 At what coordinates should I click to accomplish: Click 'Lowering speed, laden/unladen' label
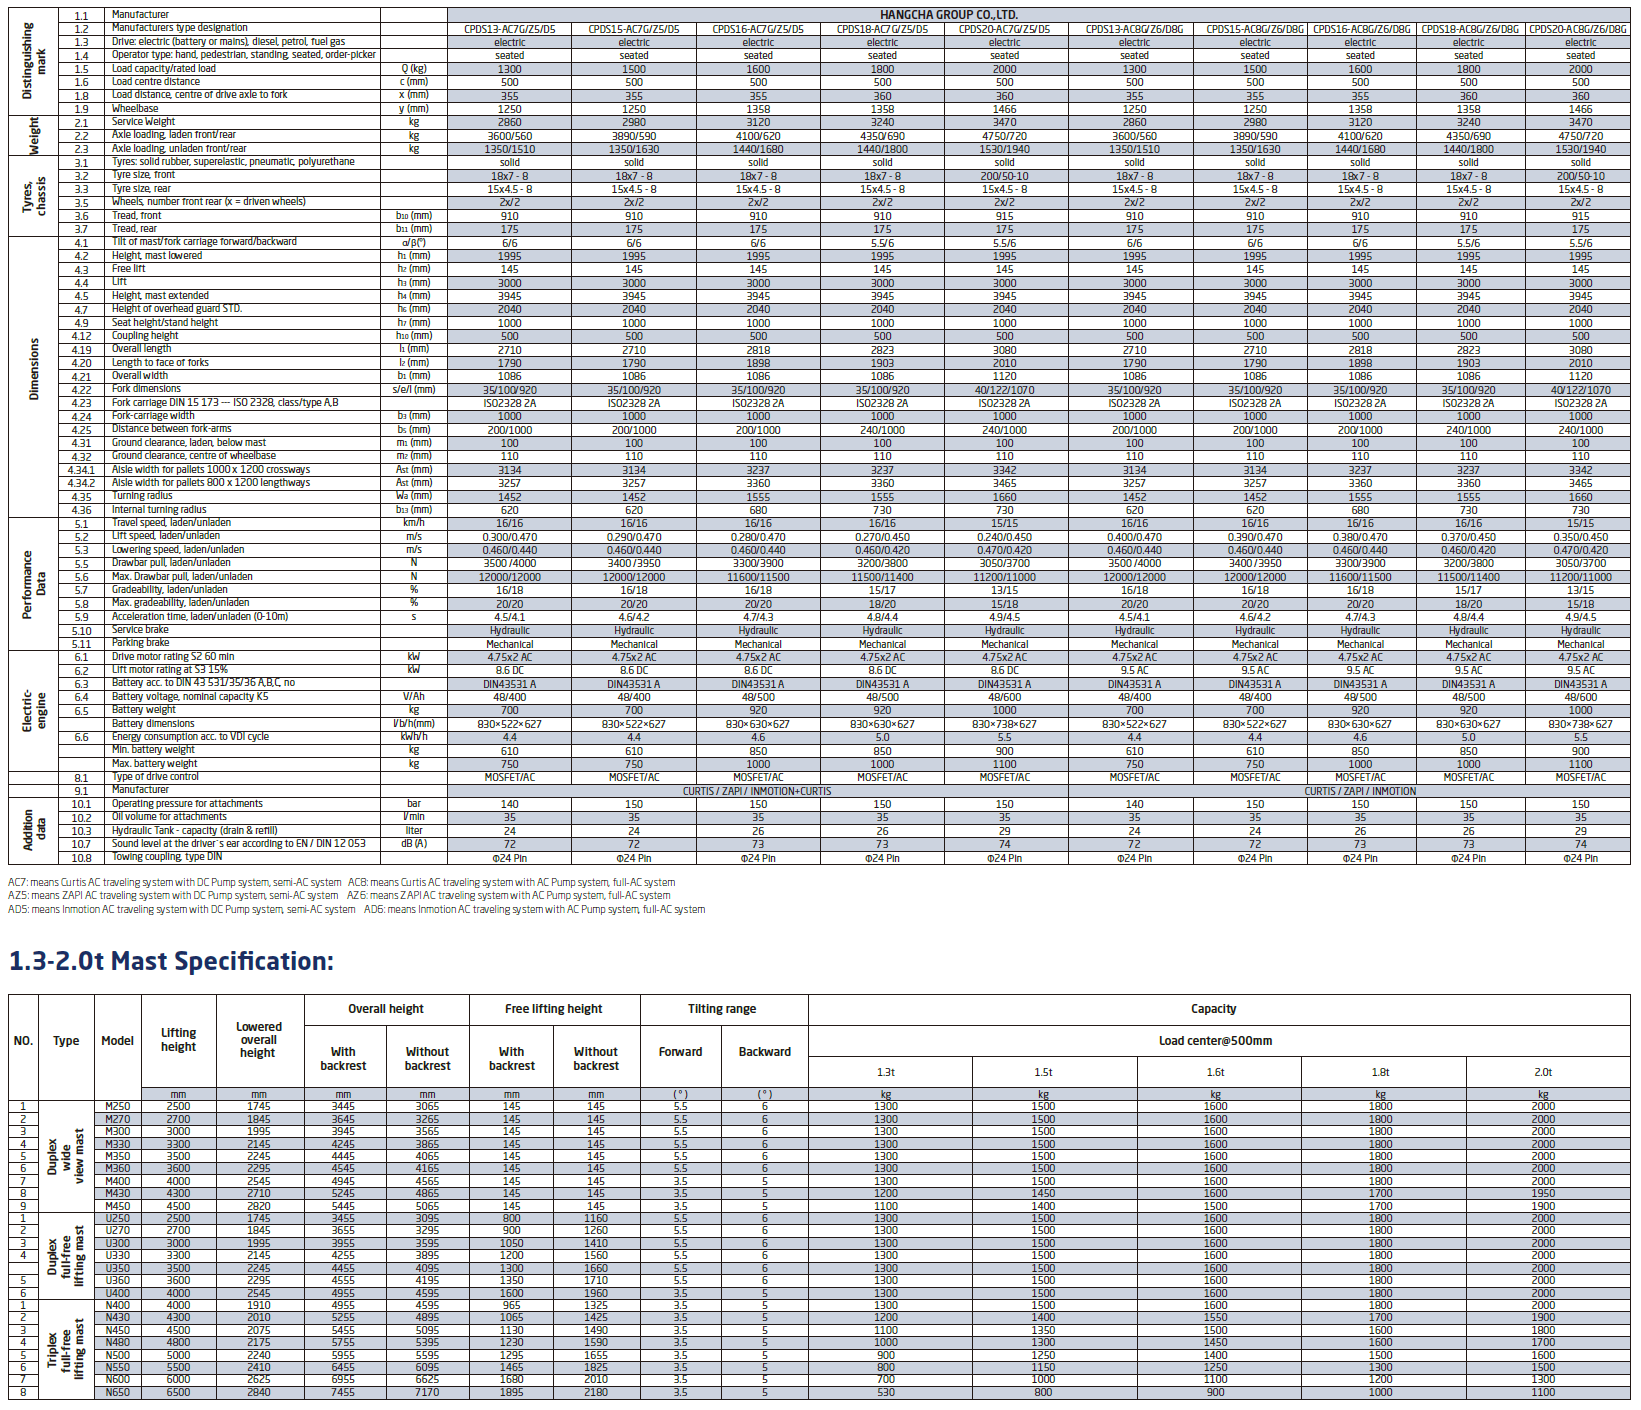coord(178,550)
